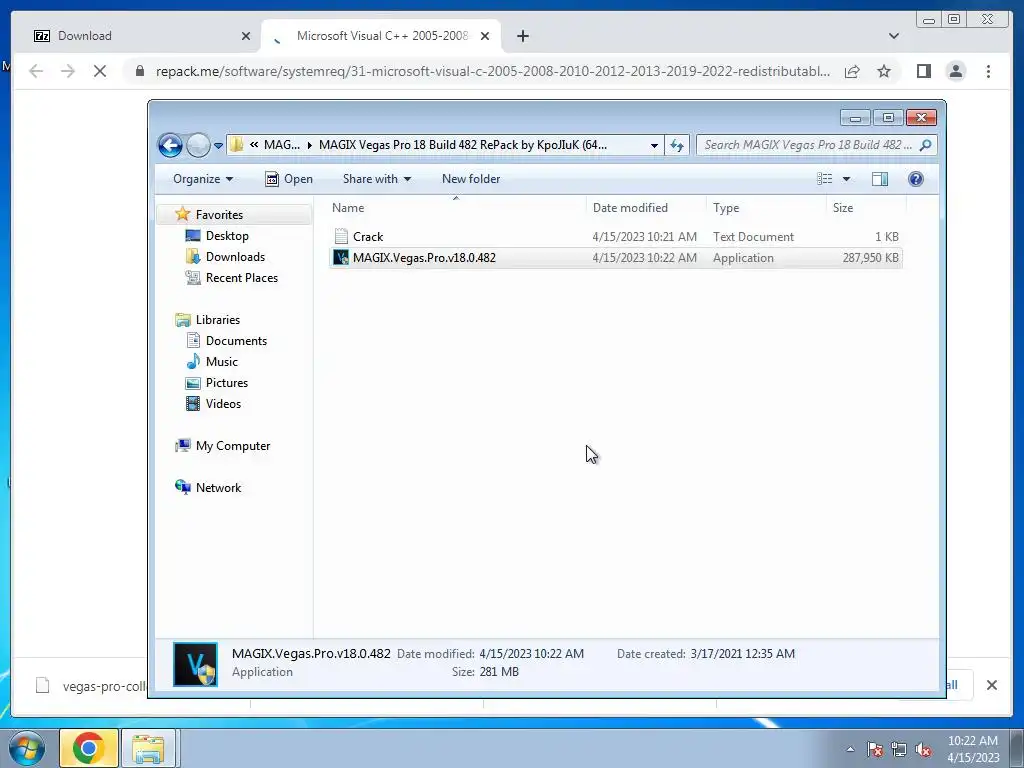Viewport: 1024px width, 768px height.
Task: Stop loading the page in Chrome
Action: point(100,71)
